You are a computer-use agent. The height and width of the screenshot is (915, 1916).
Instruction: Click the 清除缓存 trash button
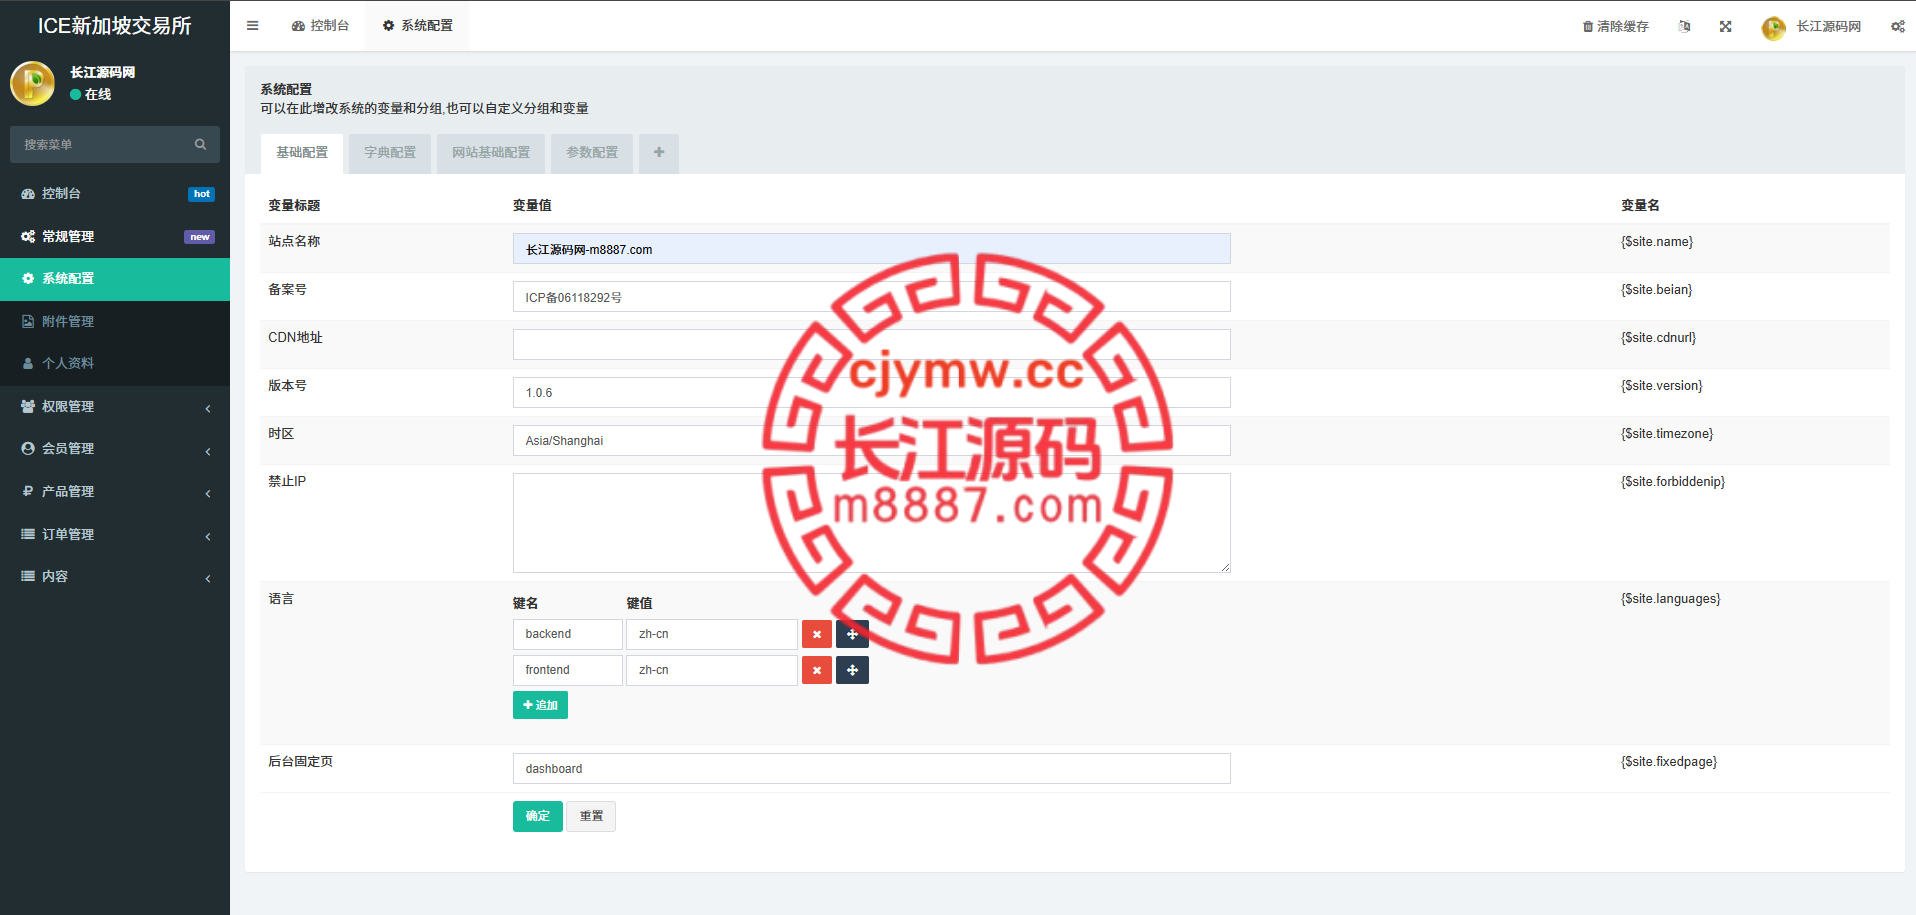coord(1615,26)
